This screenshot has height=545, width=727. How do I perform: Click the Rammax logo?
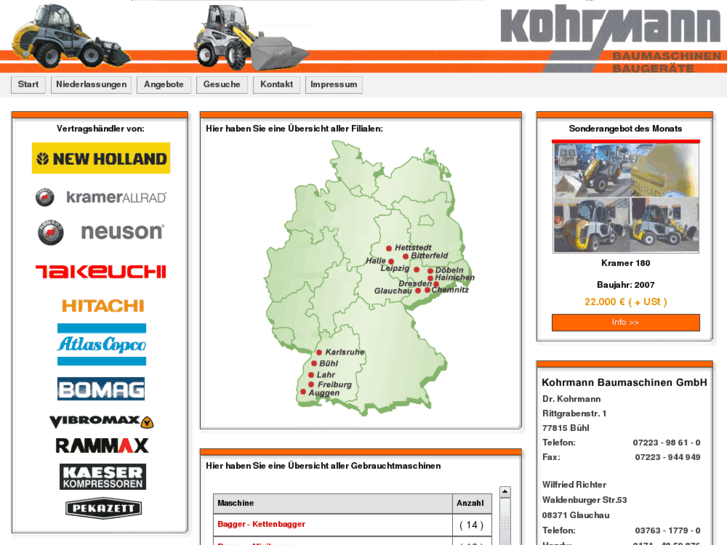coord(102,446)
